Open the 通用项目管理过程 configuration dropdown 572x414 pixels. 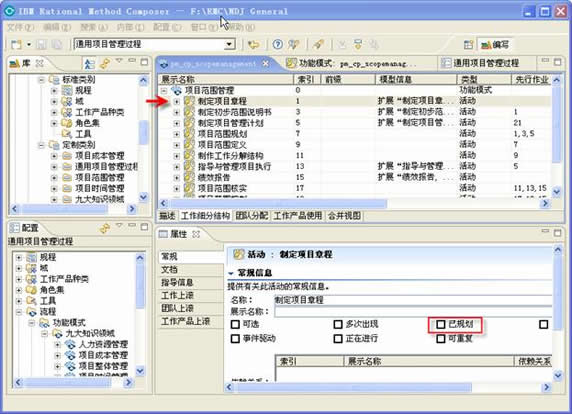[x=229, y=45]
